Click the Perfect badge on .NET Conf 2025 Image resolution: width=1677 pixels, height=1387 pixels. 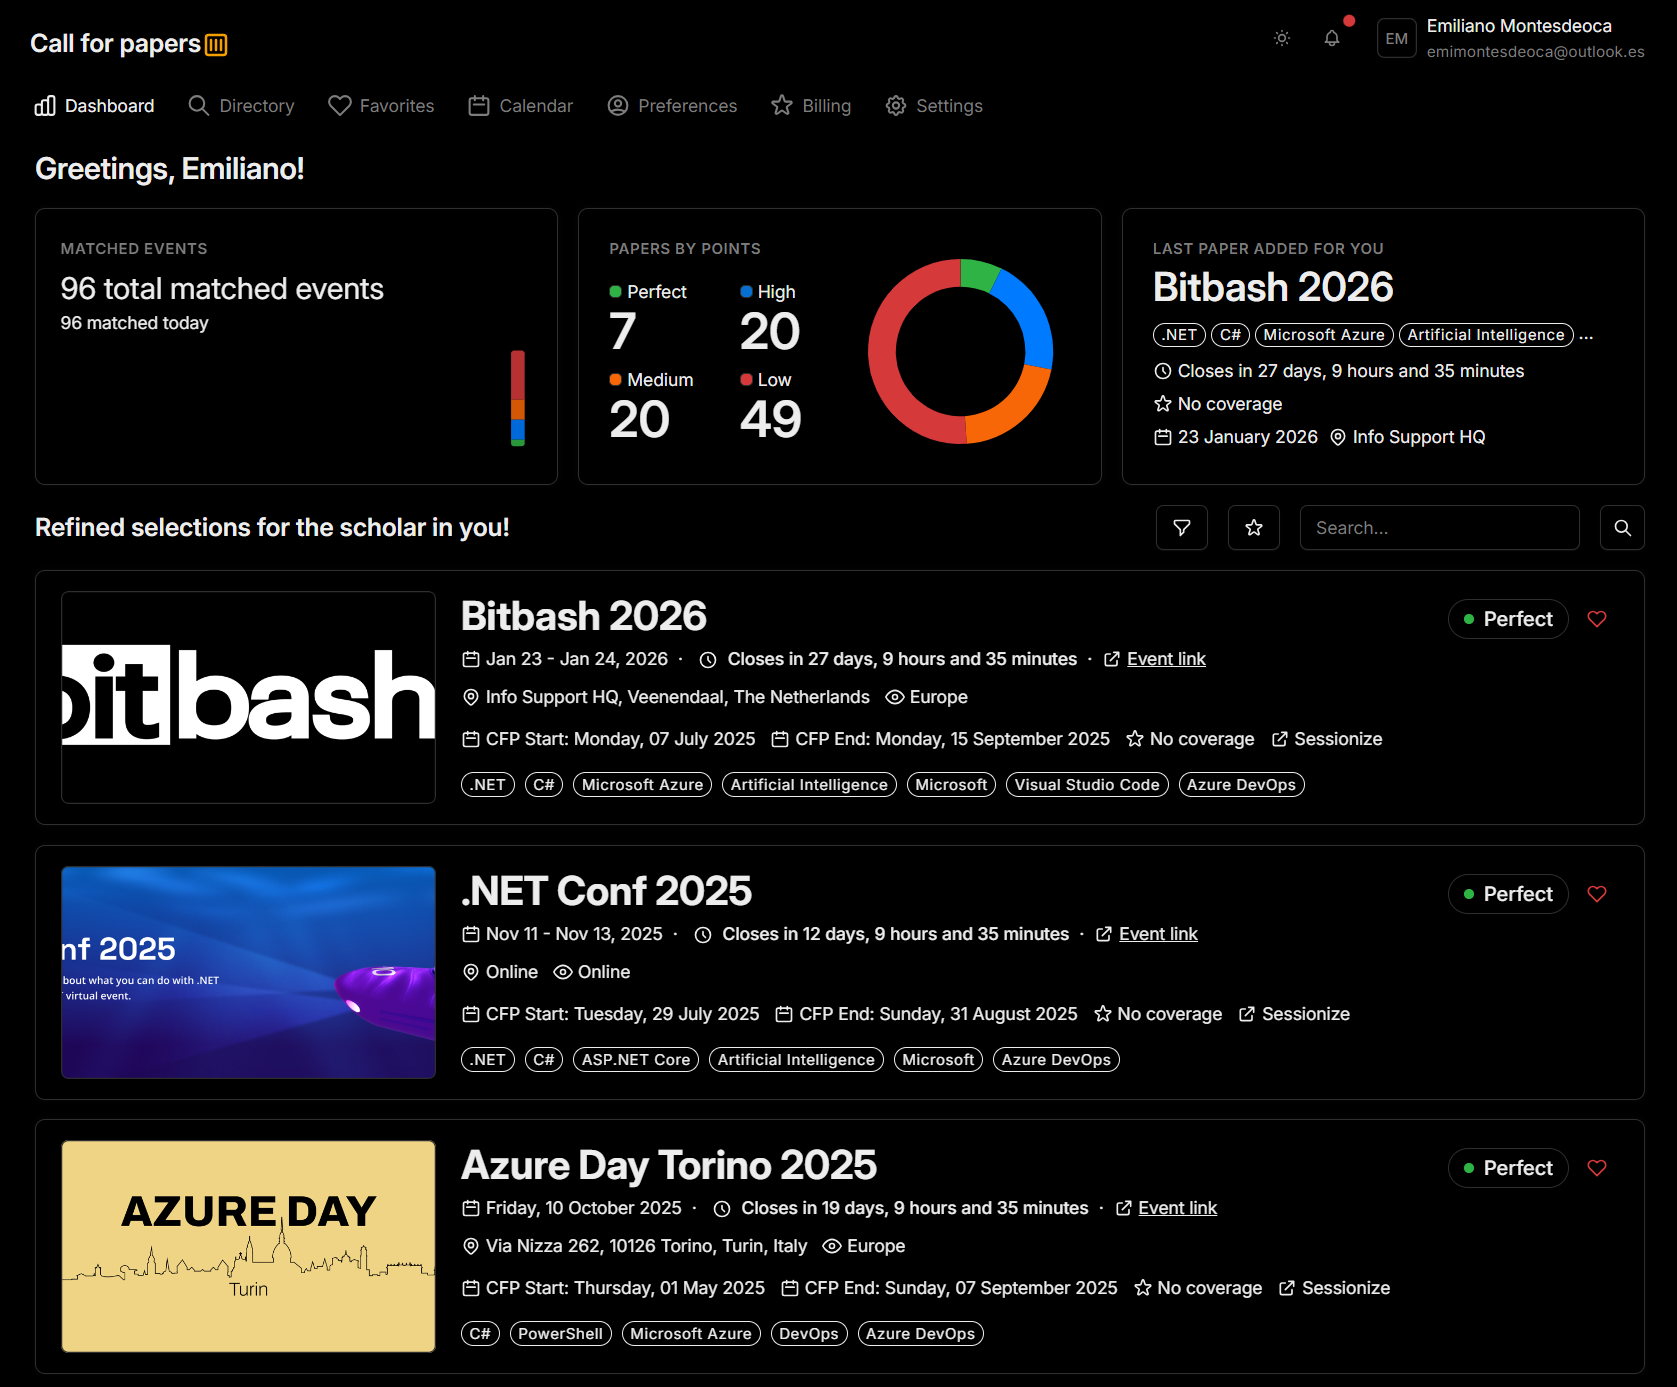tap(1508, 894)
